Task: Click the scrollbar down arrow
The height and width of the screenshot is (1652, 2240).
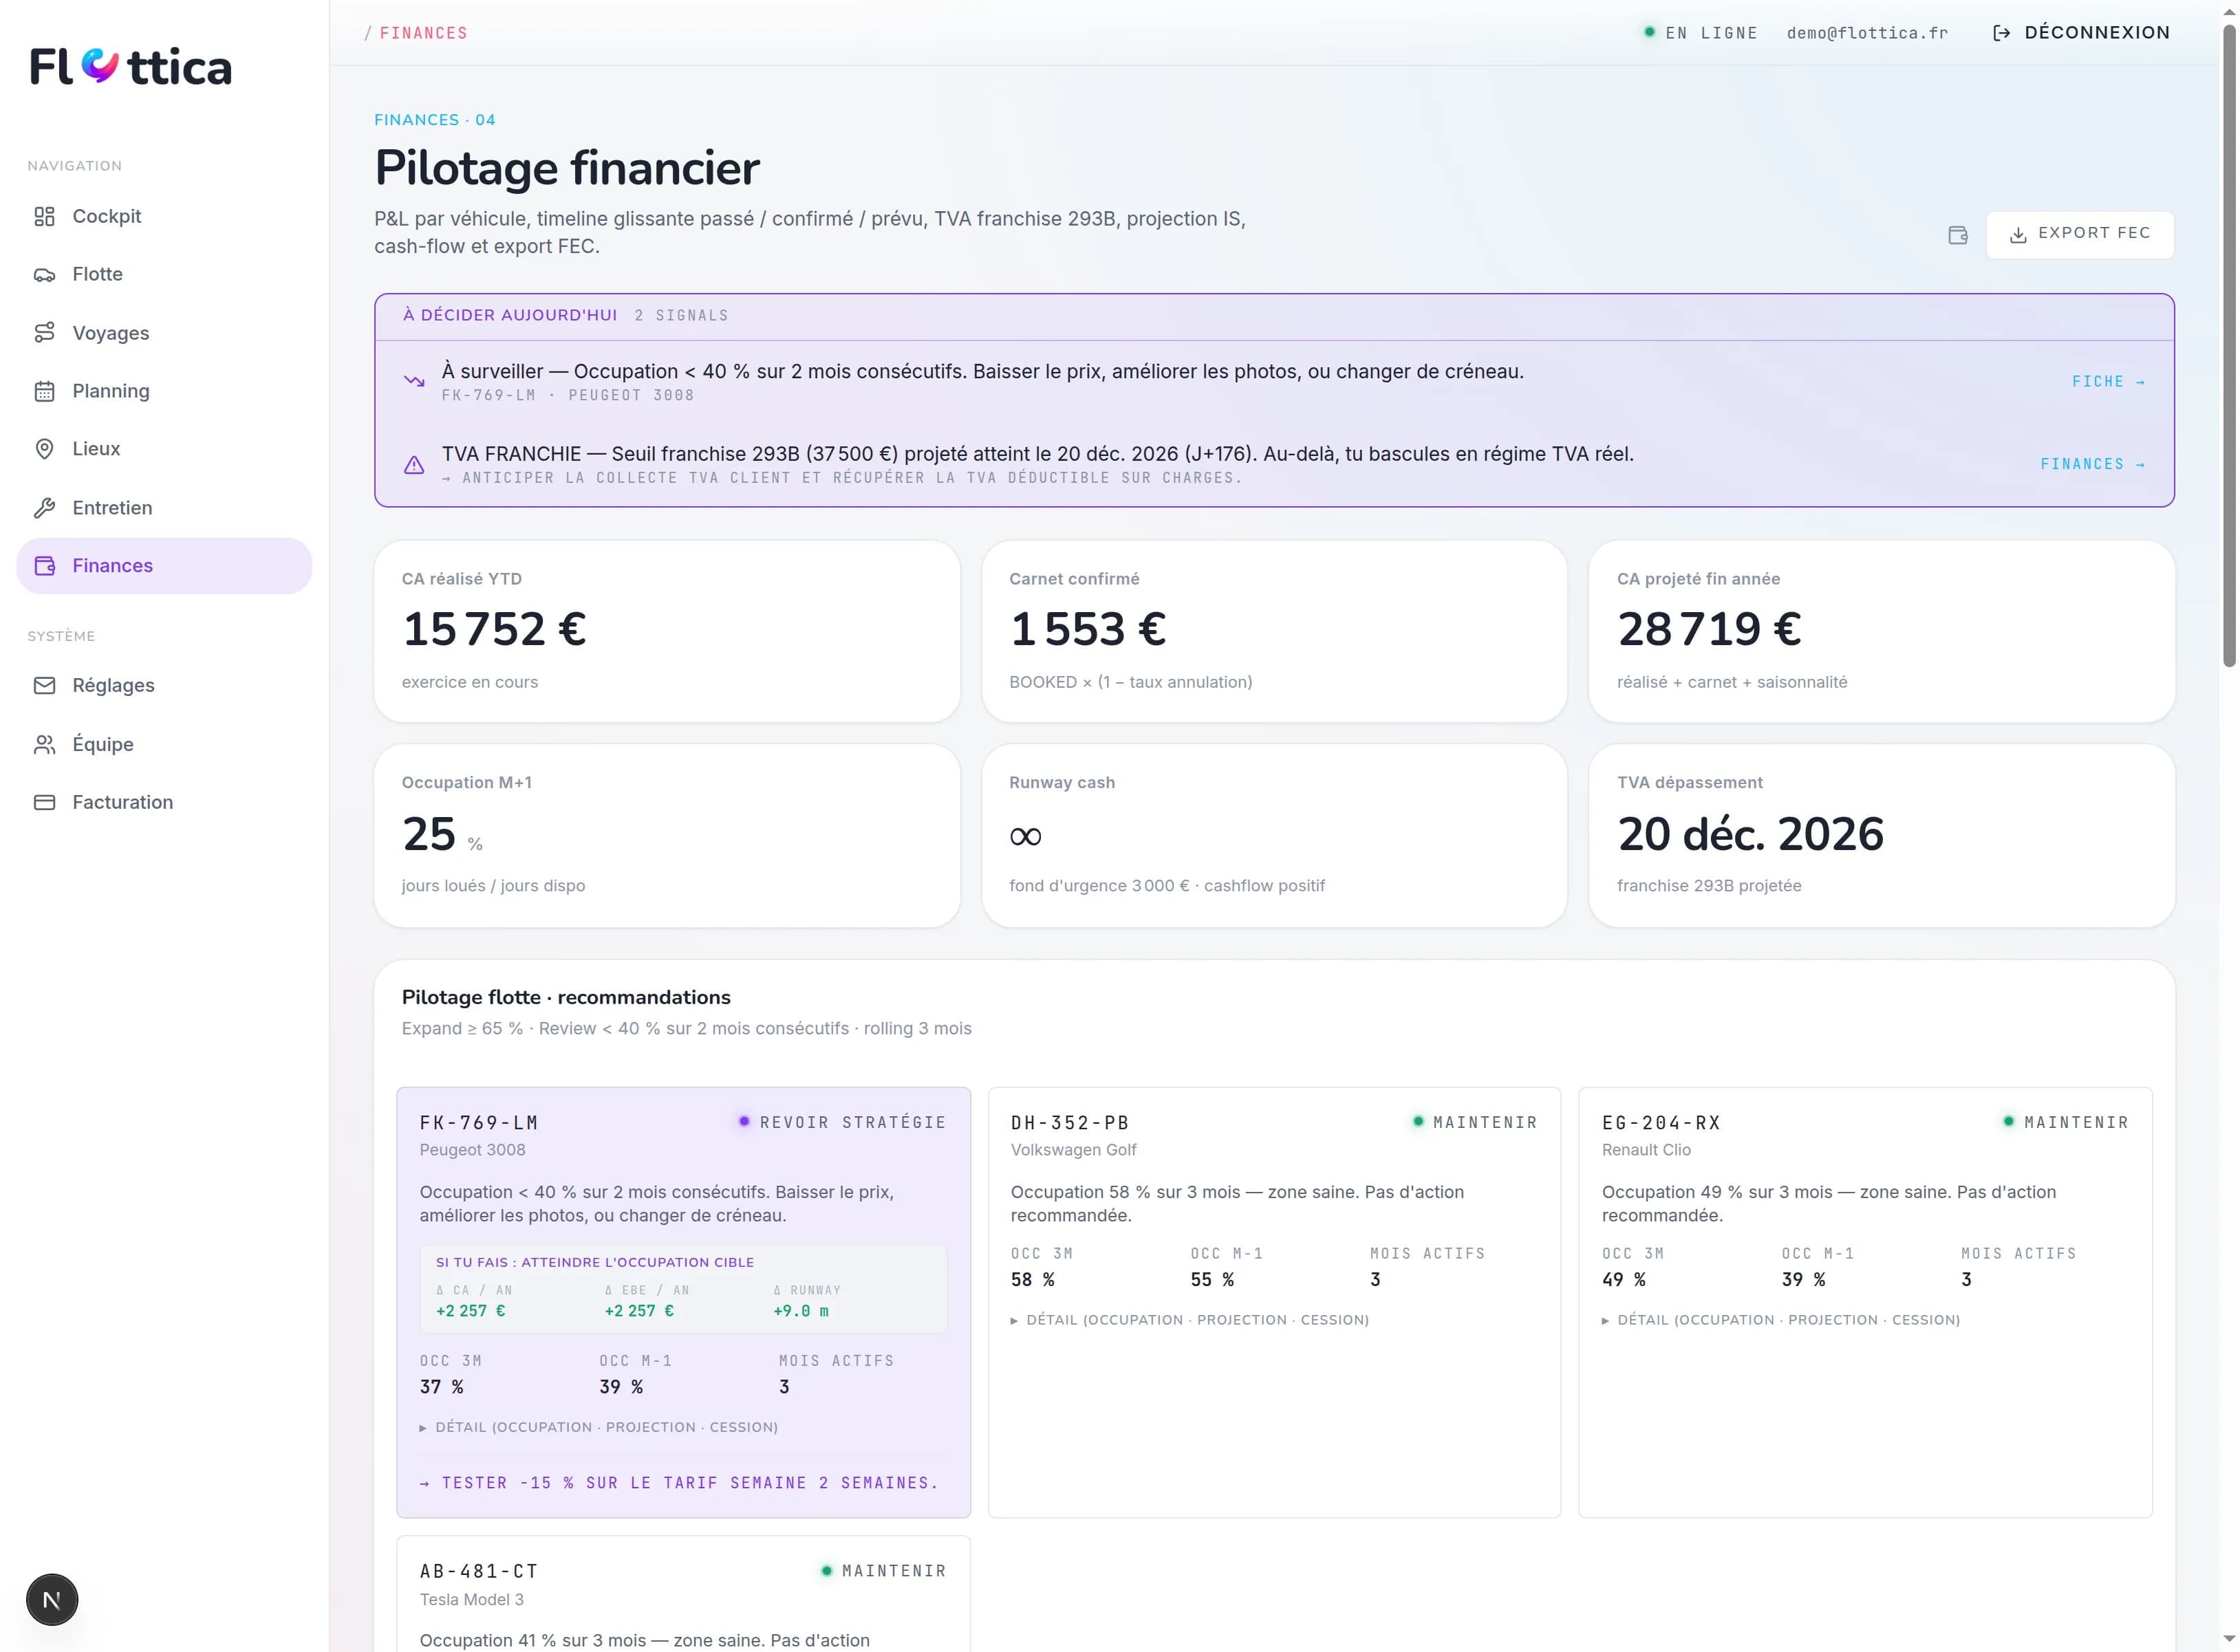Action: 2229,1639
